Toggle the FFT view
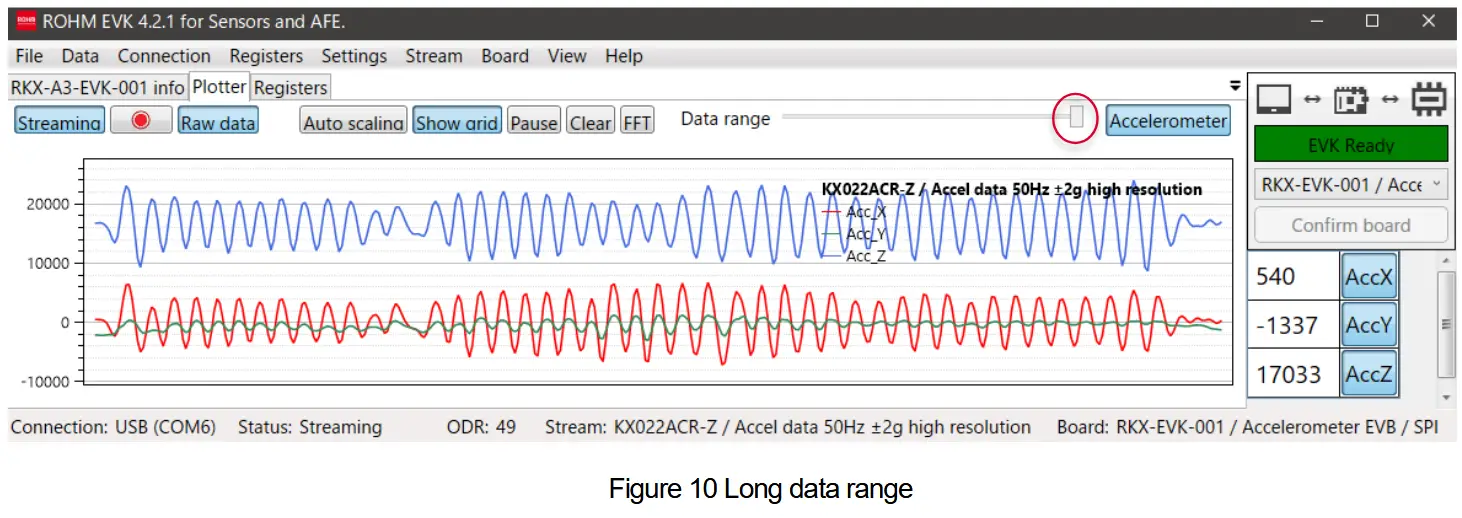 637,122
